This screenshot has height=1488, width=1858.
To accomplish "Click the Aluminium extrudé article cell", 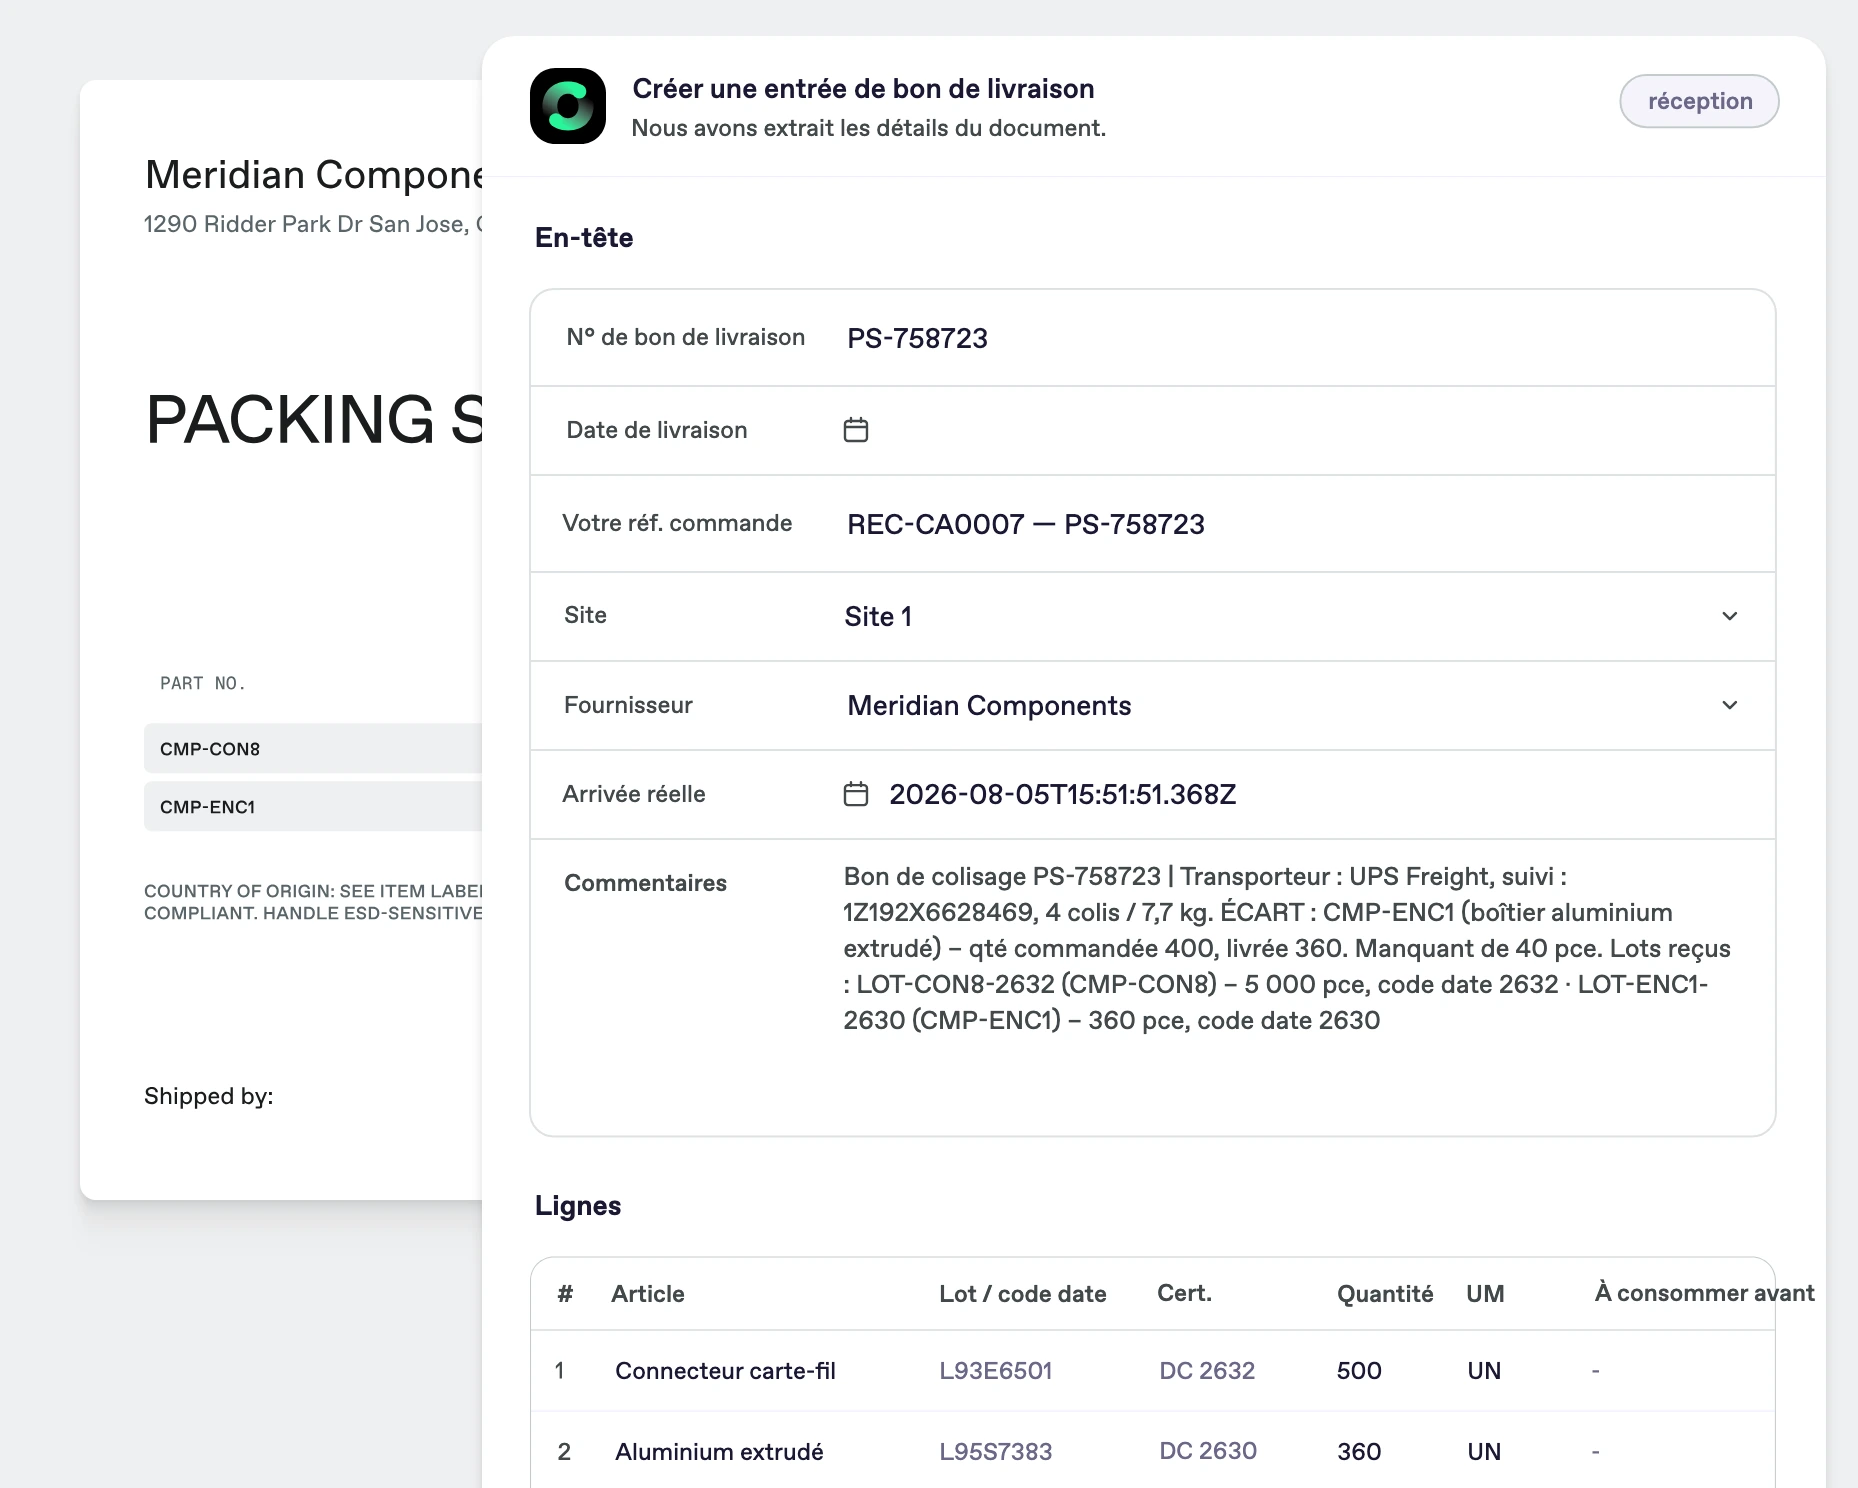I will coord(719,1451).
